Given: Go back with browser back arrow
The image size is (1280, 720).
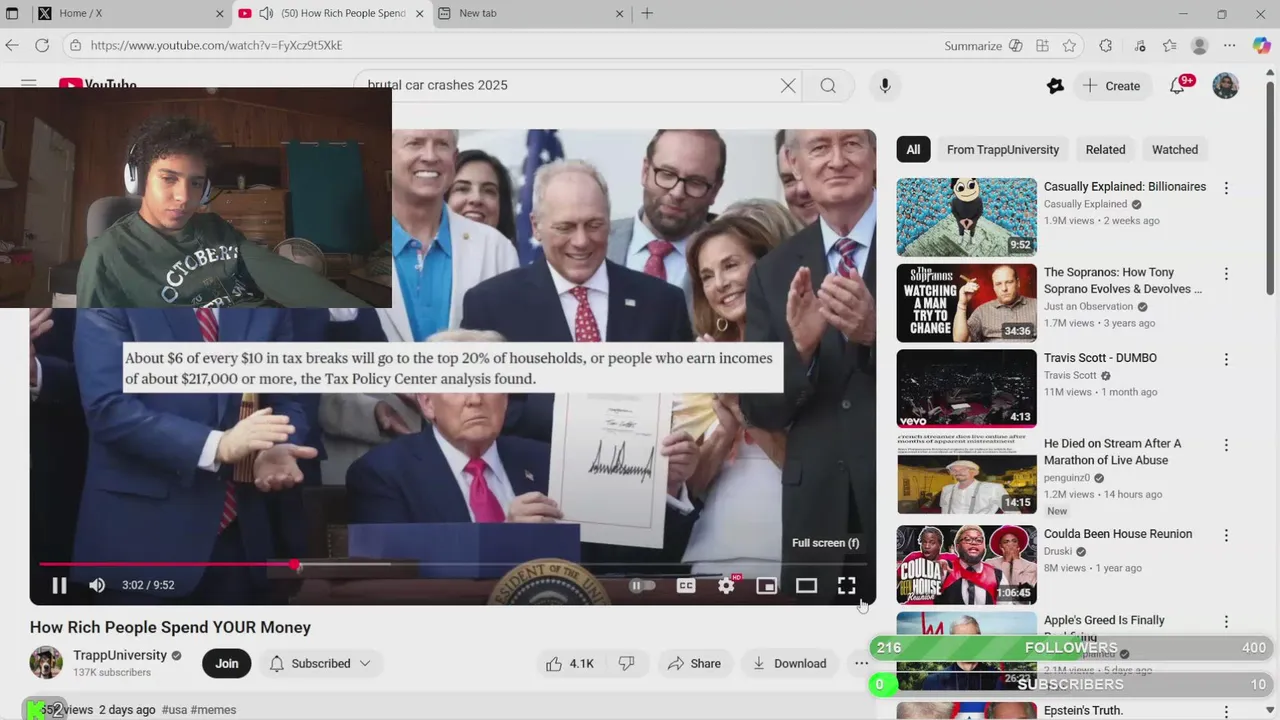Looking at the screenshot, I should pos(12,46).
